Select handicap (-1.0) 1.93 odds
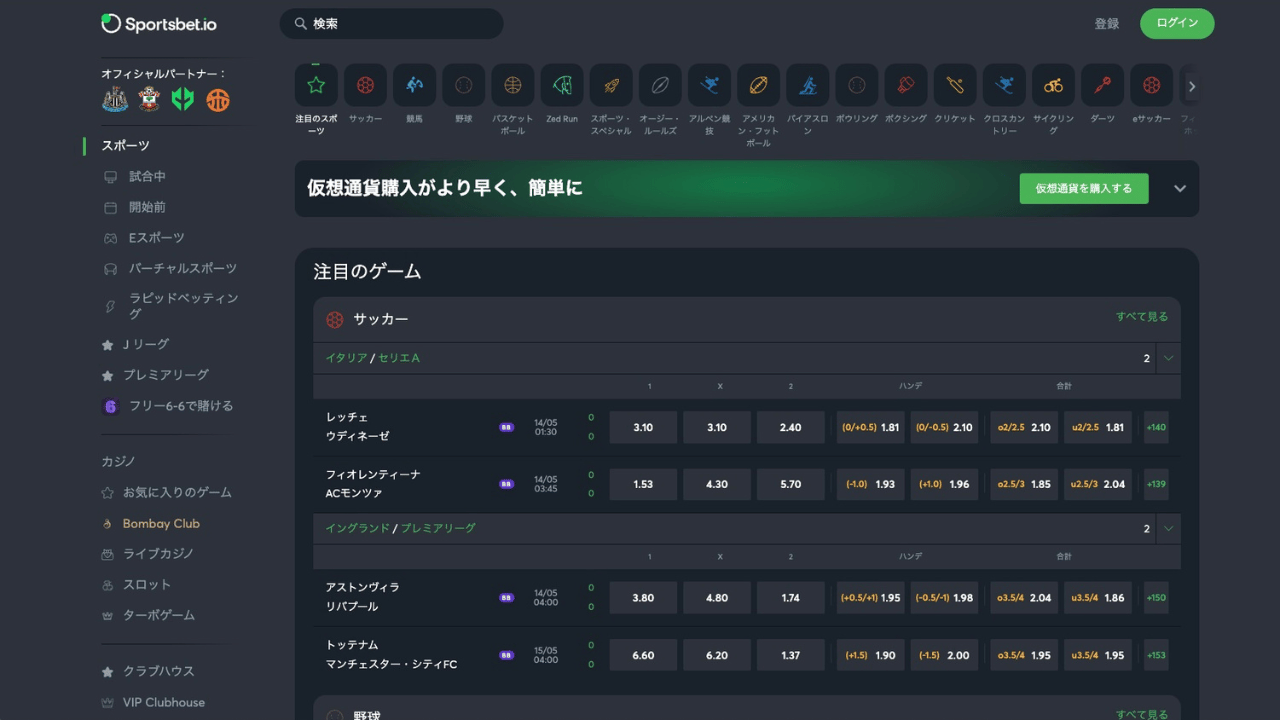 coord(870,484)
